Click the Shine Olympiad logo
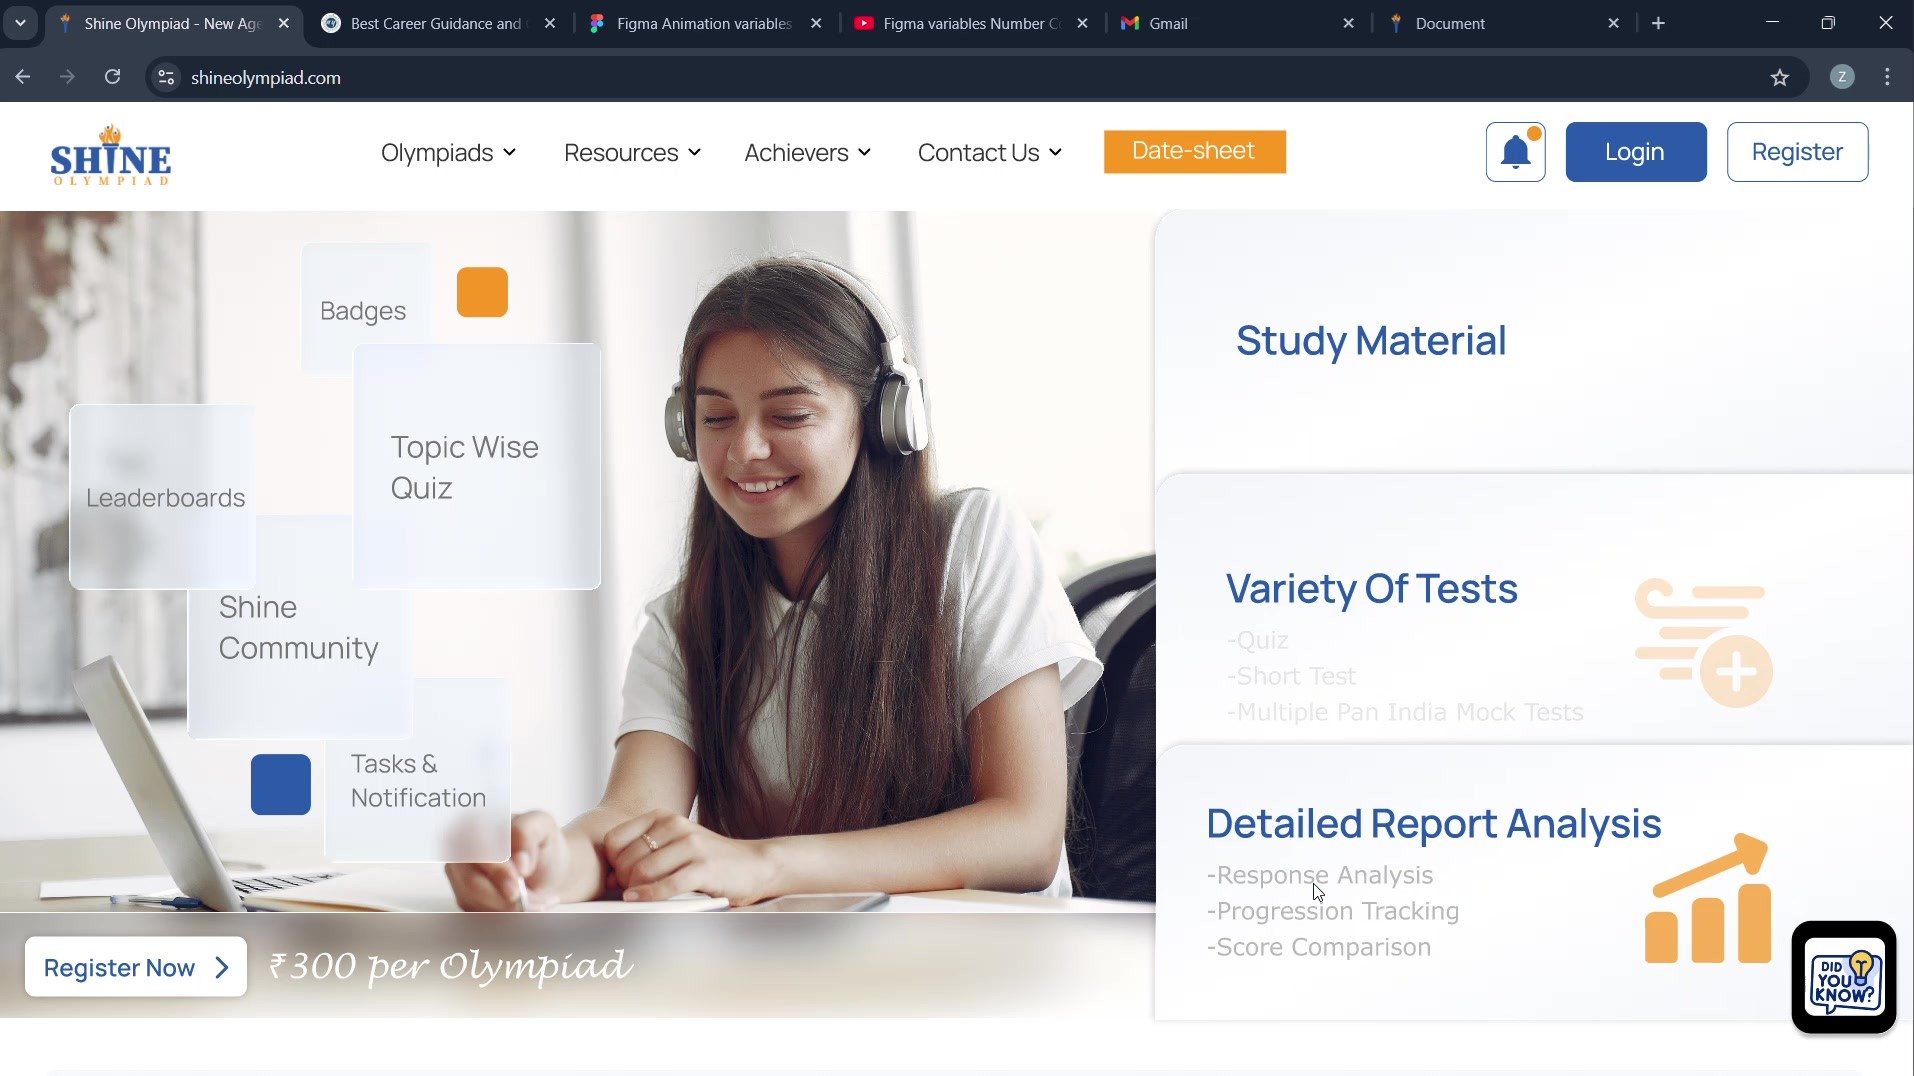 111,155
